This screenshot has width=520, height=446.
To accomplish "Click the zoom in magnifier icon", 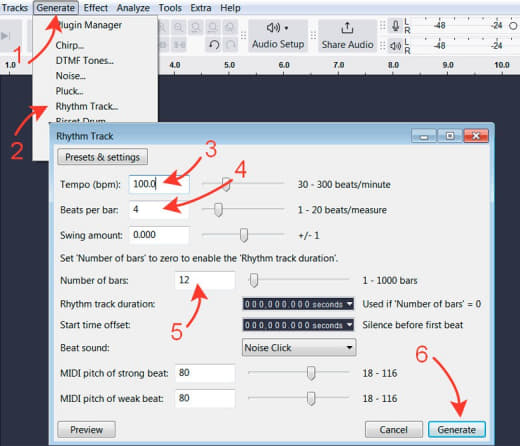I will coord(179,27).
